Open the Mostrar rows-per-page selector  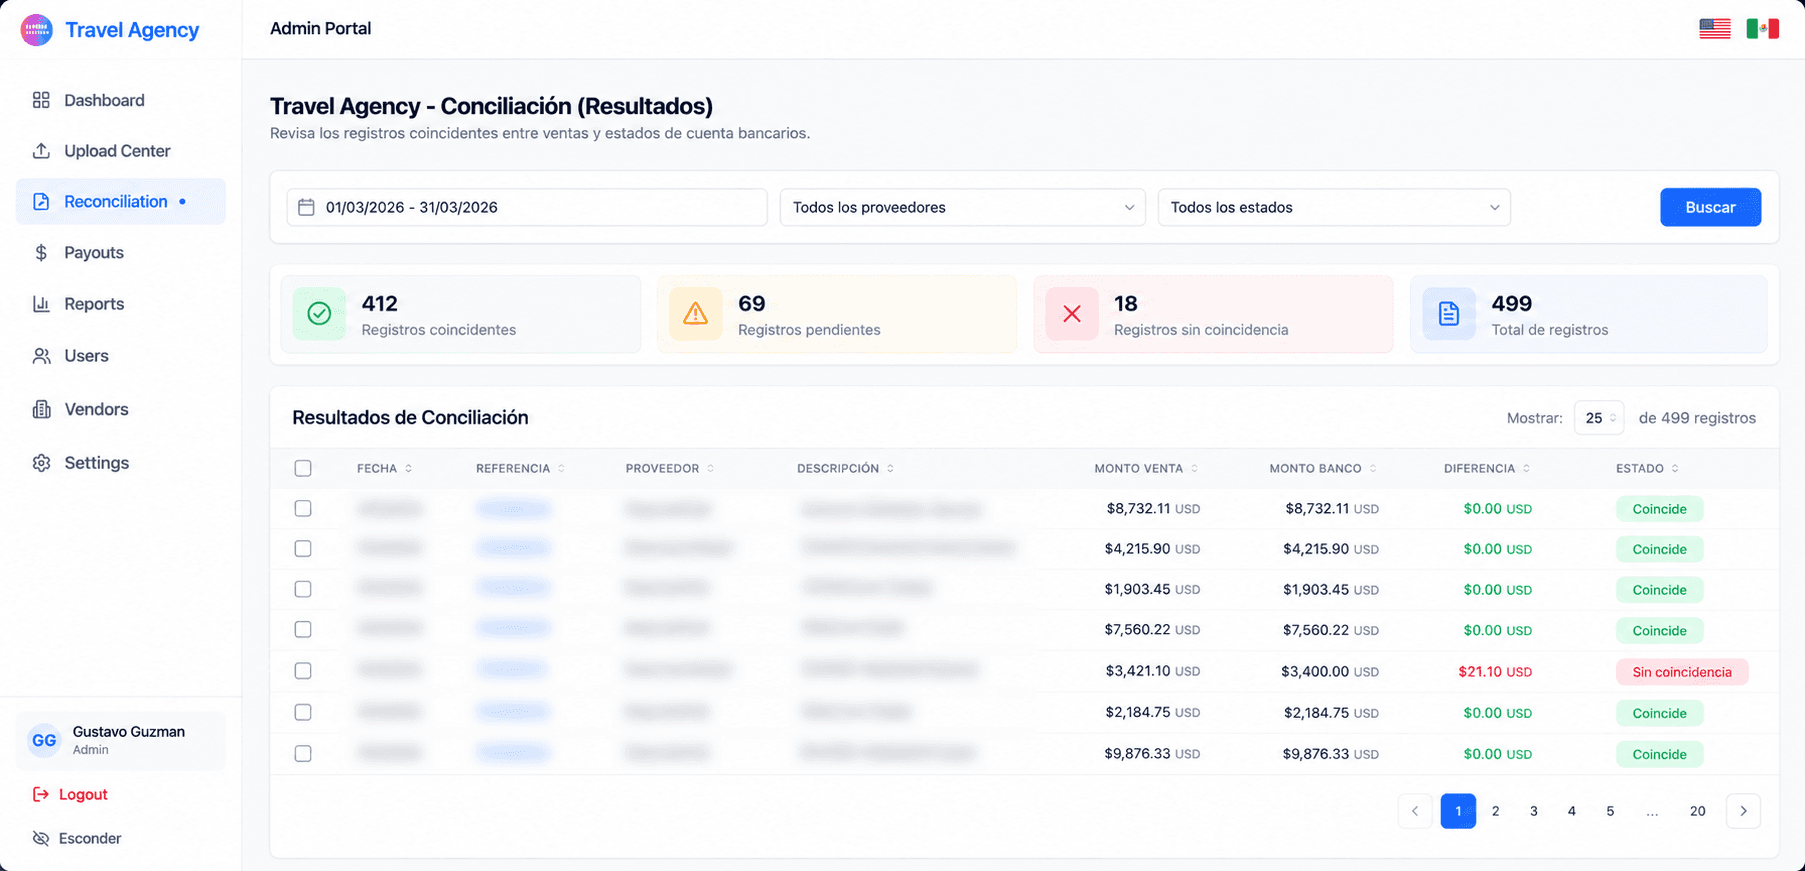click(x=1599, y=418)
